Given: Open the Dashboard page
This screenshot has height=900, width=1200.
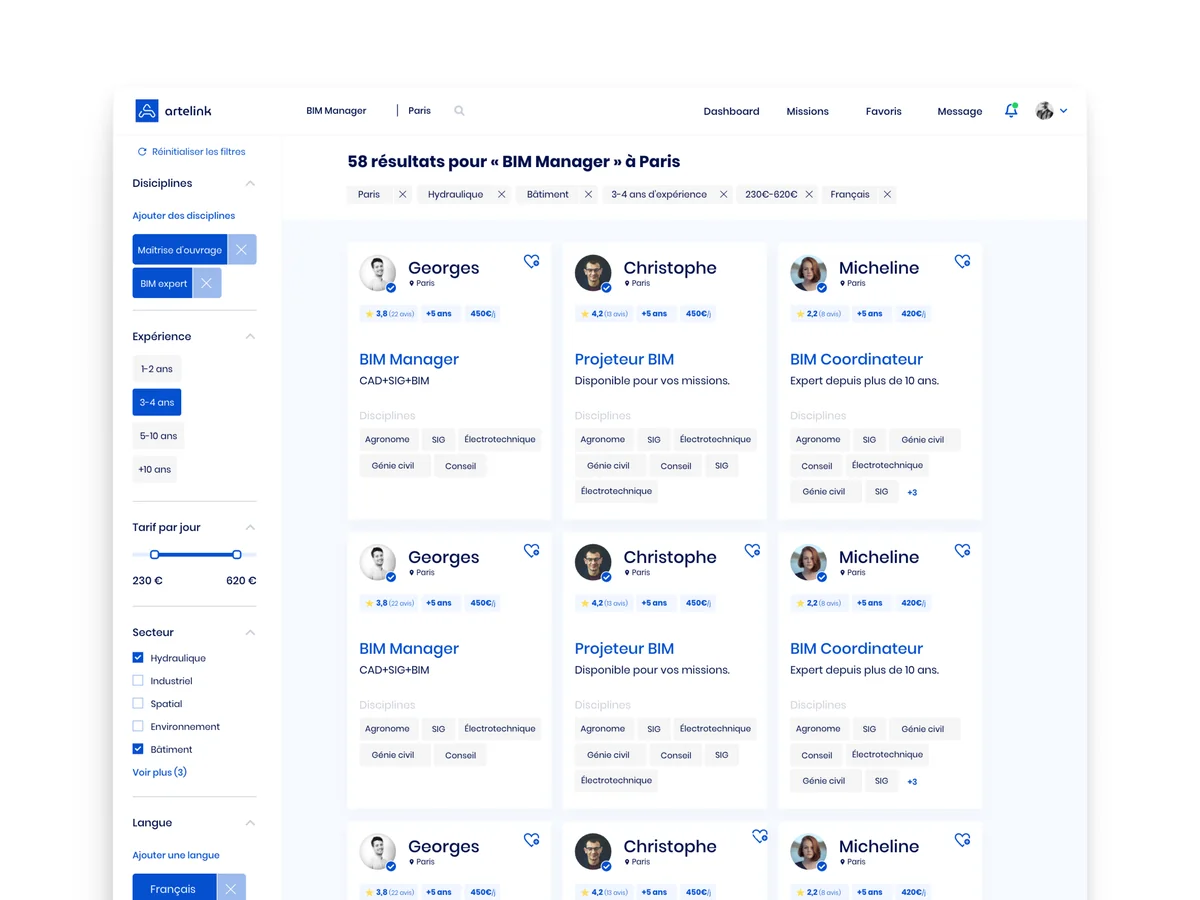Looking at the screenshot, I should pos(731,111).
